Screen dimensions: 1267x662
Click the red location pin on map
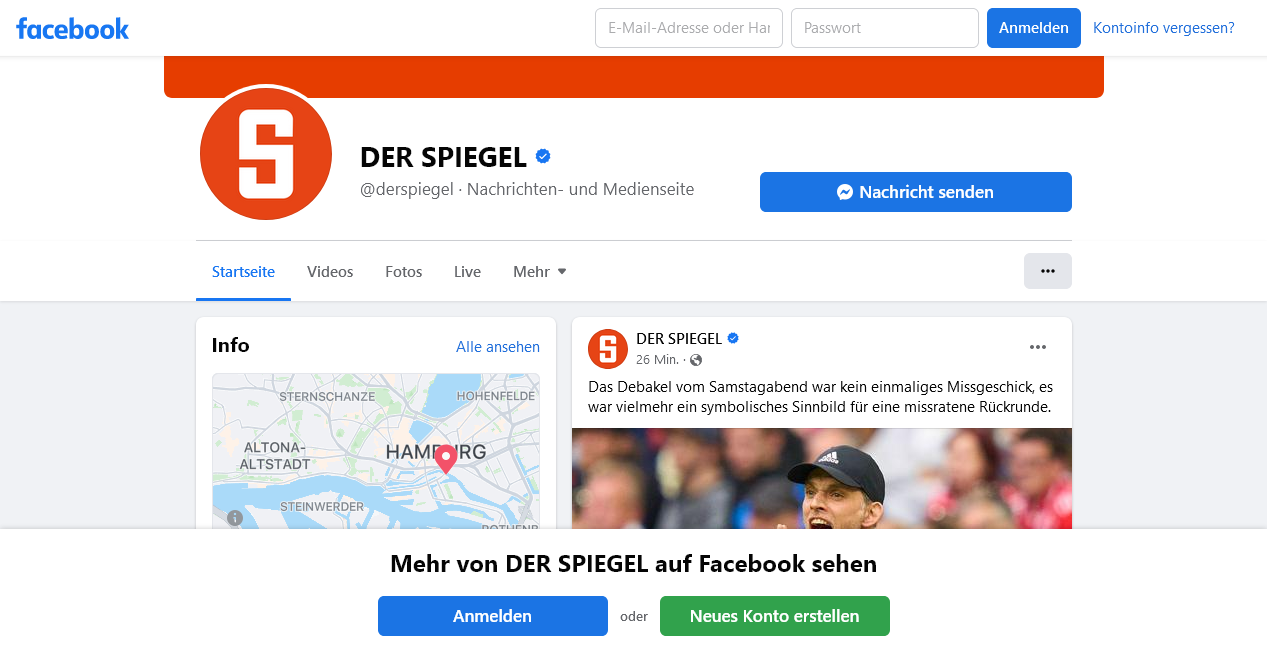[x=446, y=459]
